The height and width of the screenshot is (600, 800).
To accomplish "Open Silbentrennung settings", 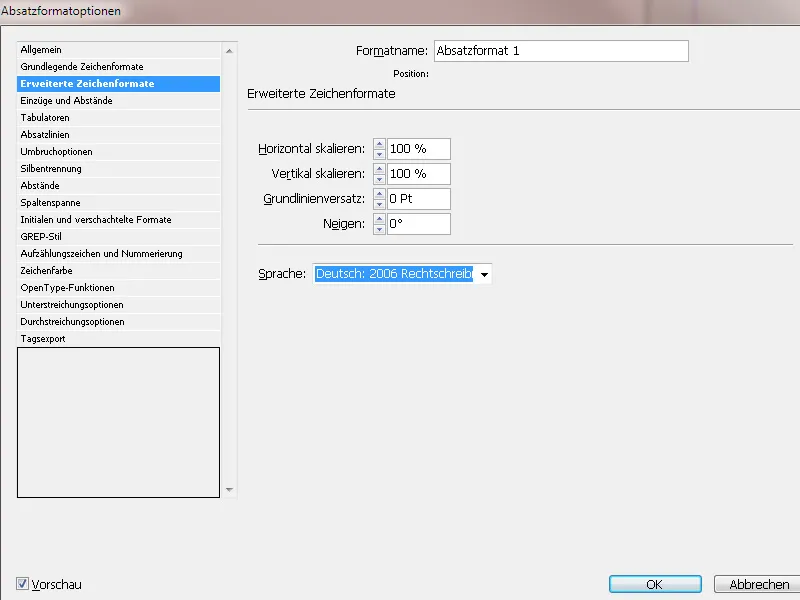I will pos(118,168).
